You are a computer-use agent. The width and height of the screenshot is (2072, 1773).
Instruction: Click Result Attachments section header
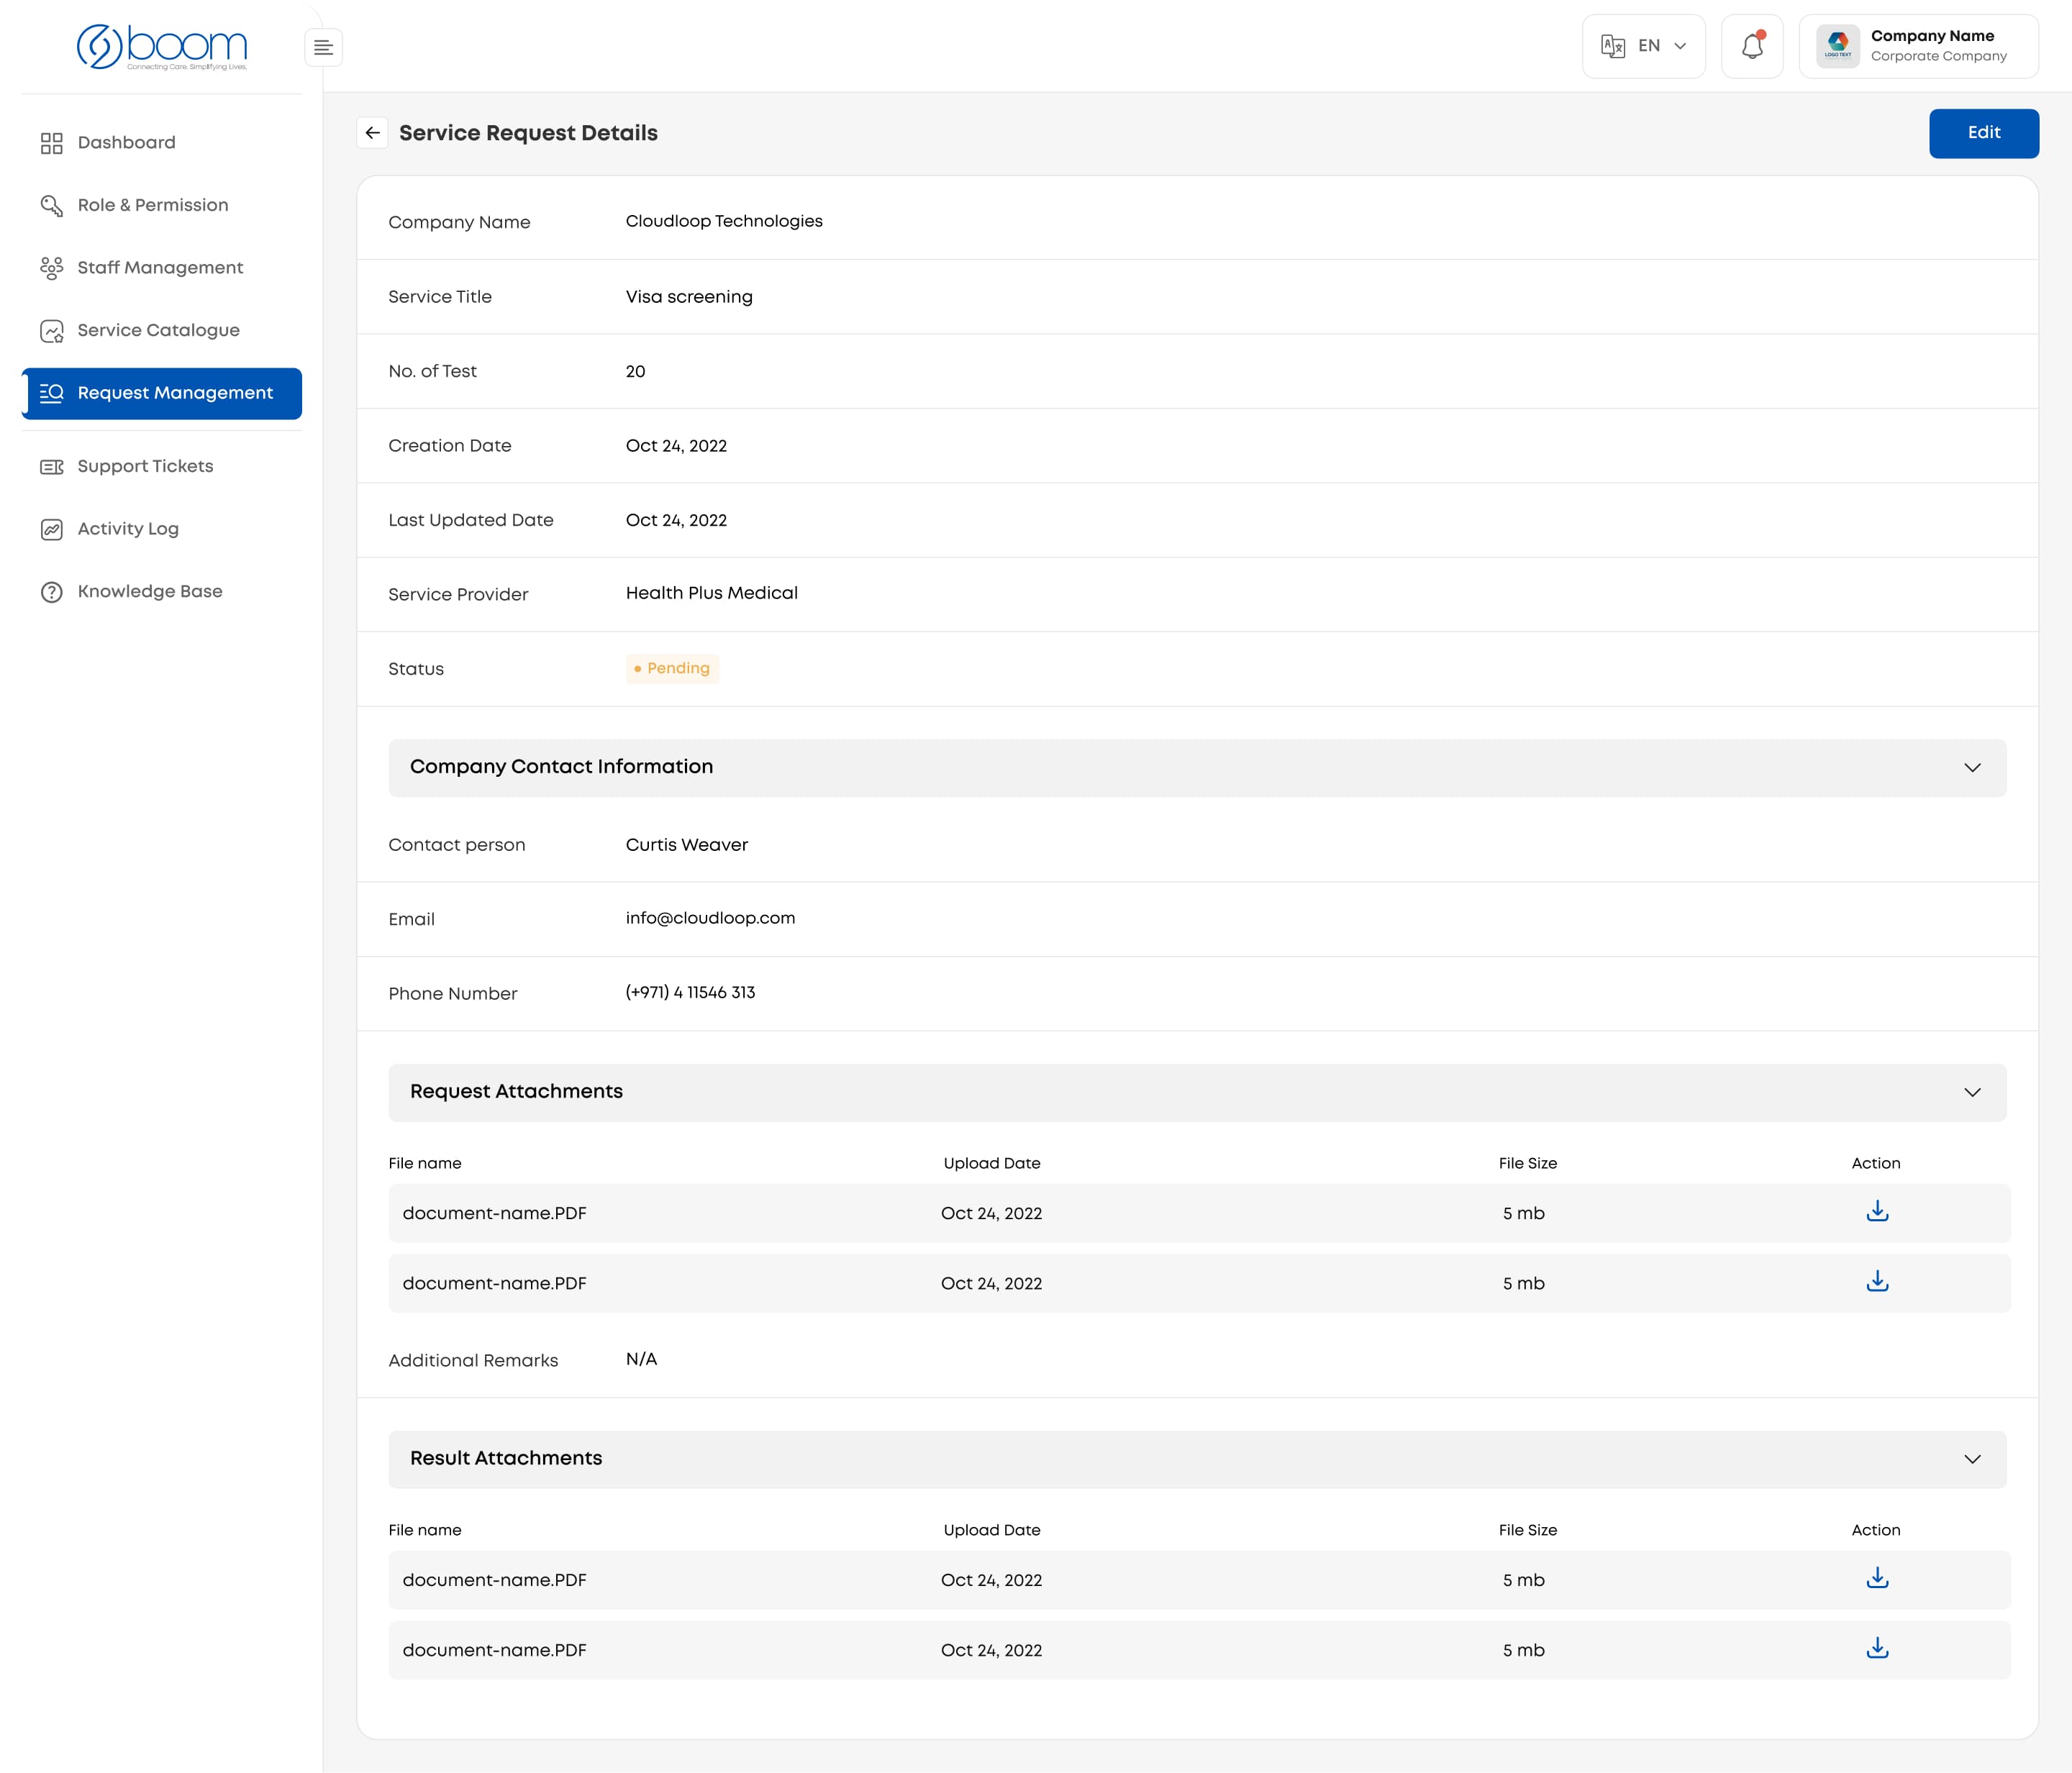tap(1197, 1459)
